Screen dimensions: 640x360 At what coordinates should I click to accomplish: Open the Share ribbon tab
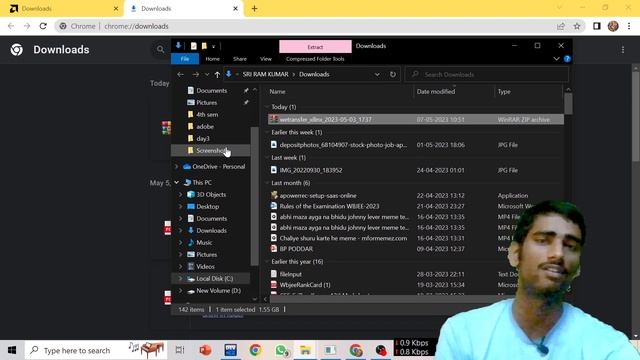coord(240,59)
